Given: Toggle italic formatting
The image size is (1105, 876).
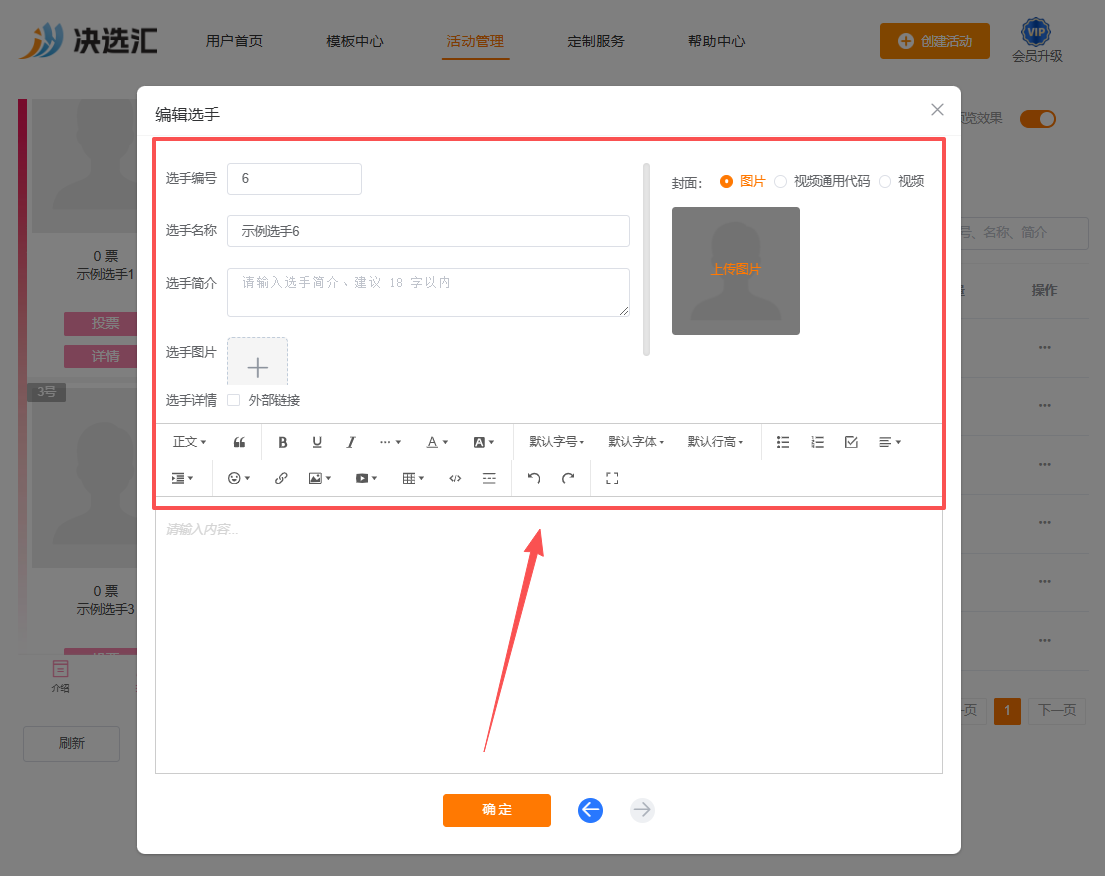Looking at the screenshot, I should (351, 442).
